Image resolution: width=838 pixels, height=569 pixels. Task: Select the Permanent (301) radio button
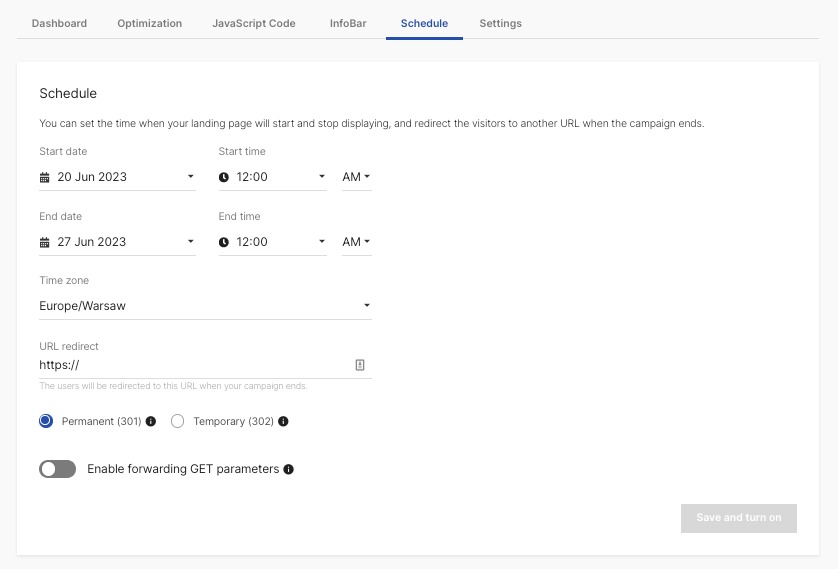point(46,421)
